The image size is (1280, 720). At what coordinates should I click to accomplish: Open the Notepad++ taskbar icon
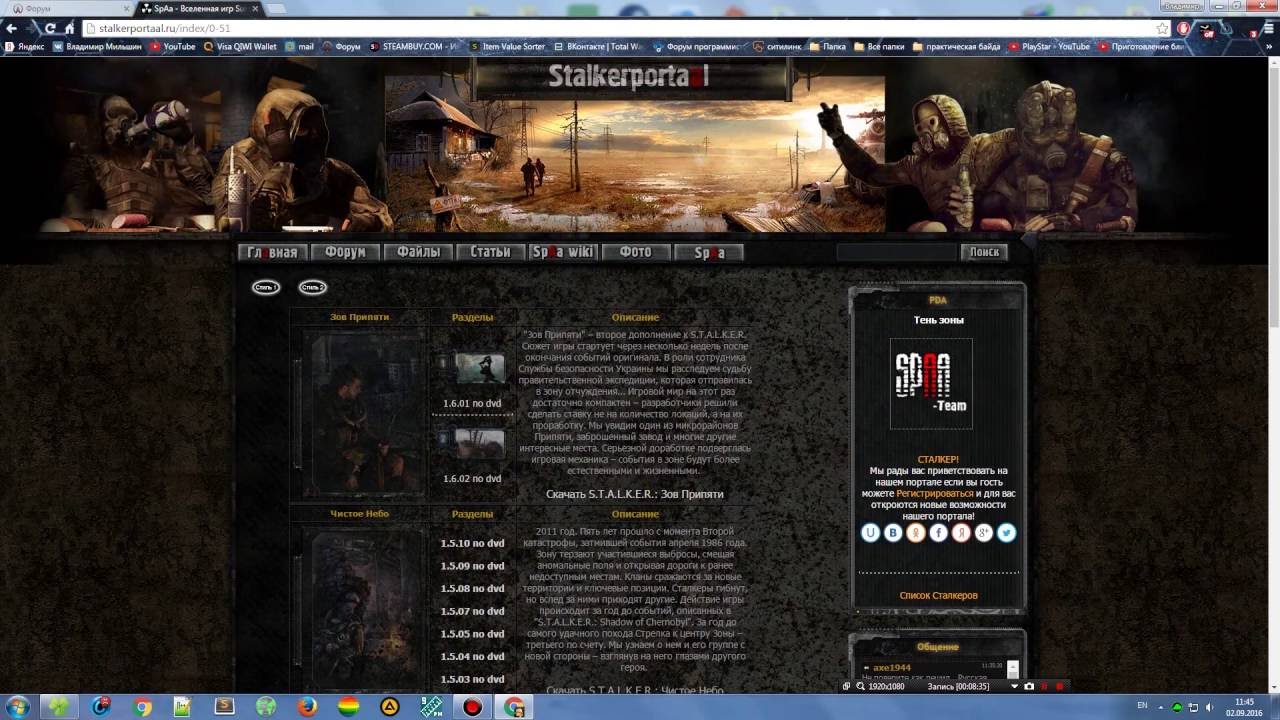[183, 707]
